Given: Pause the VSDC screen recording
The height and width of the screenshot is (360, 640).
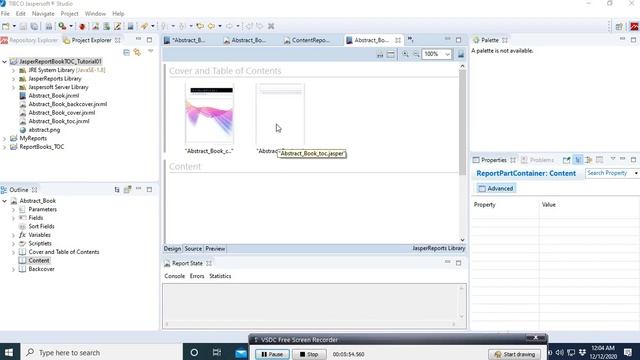Looking at the screenshot, I should [x=272, y=354].
